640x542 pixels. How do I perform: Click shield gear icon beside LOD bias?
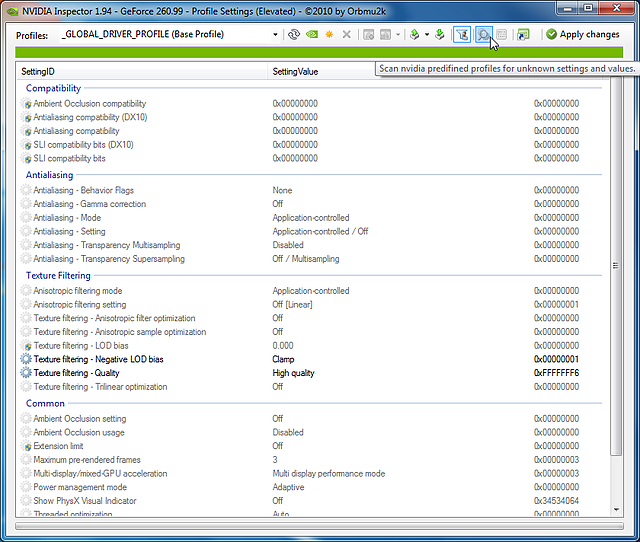coord(26,346)
